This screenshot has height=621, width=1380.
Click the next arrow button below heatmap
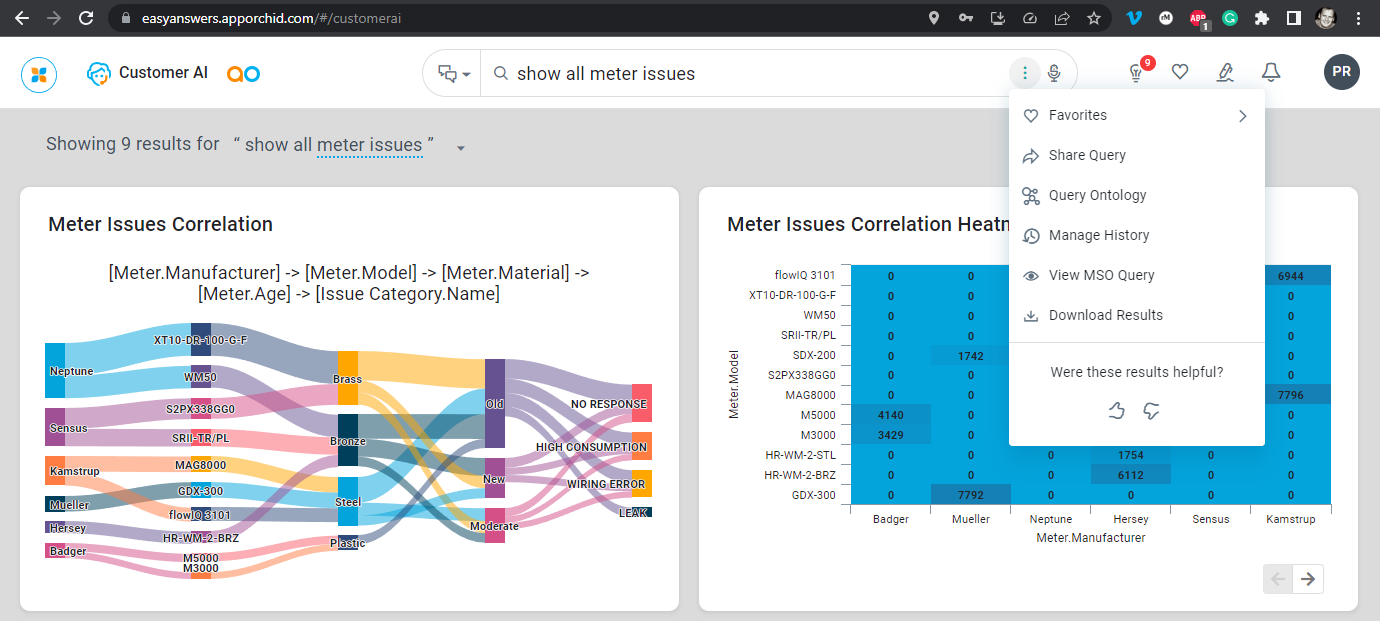pyautogui.click(x=1308, y=578)
